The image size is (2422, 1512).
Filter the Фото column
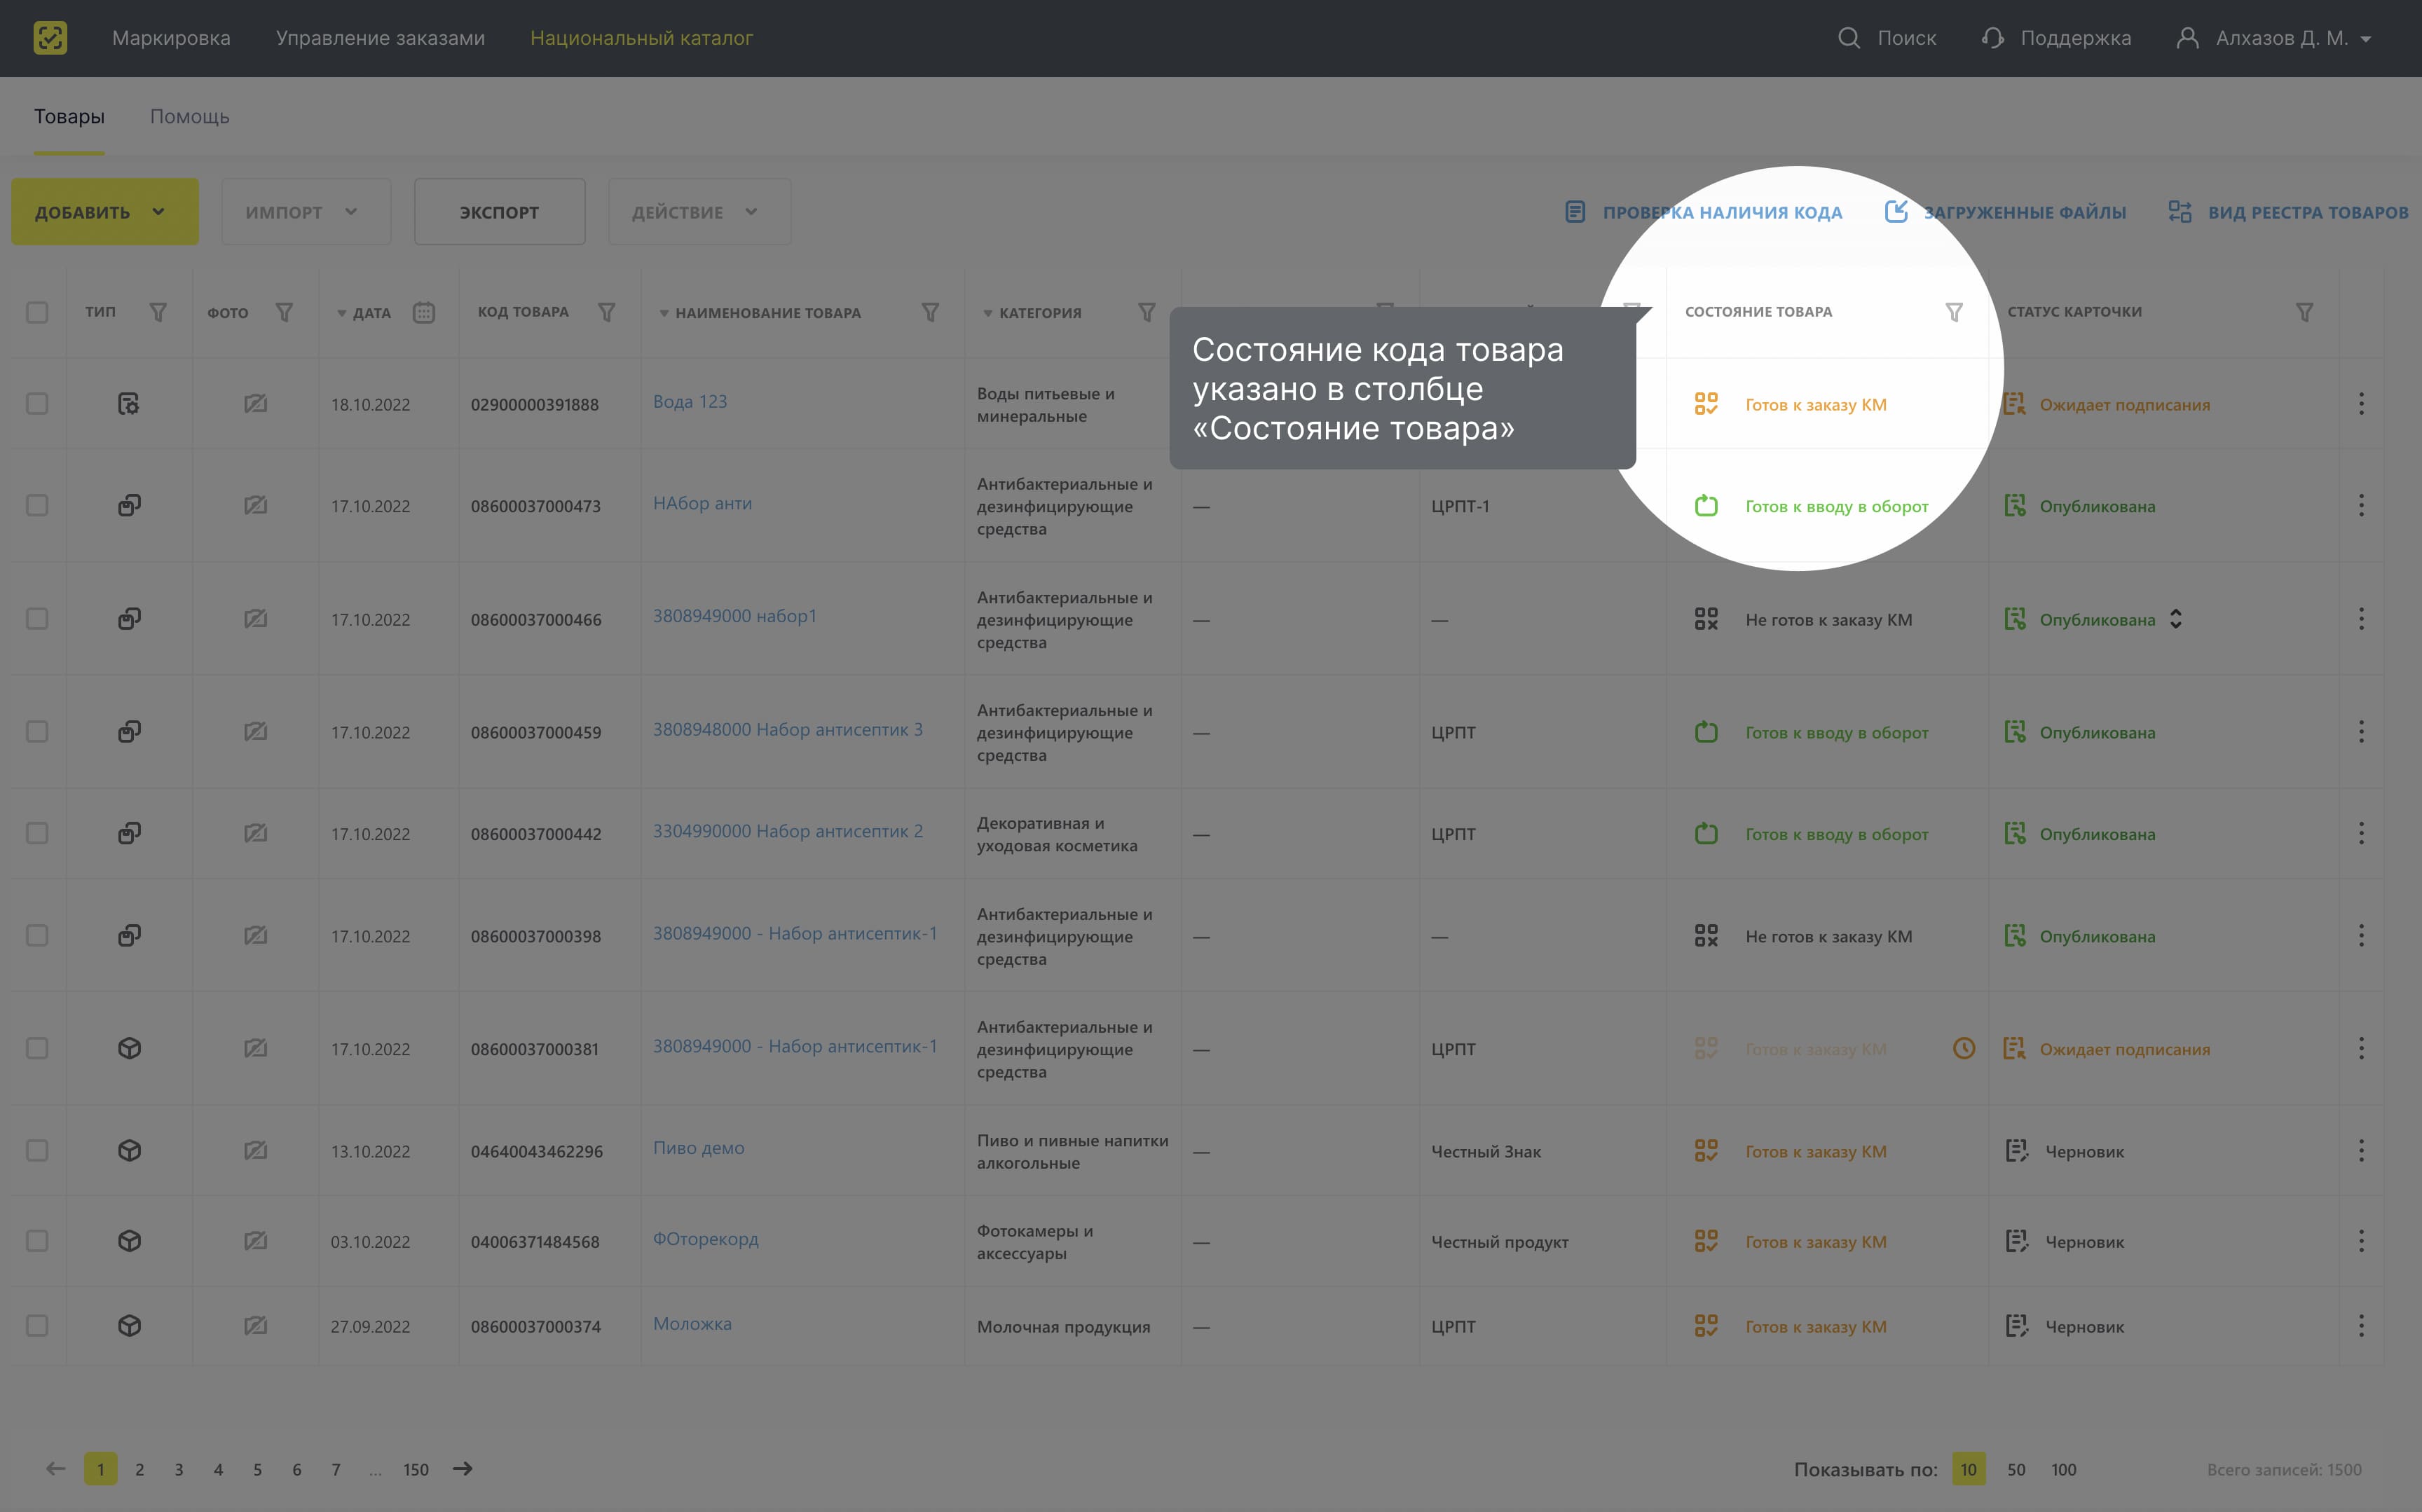(284, 312)
